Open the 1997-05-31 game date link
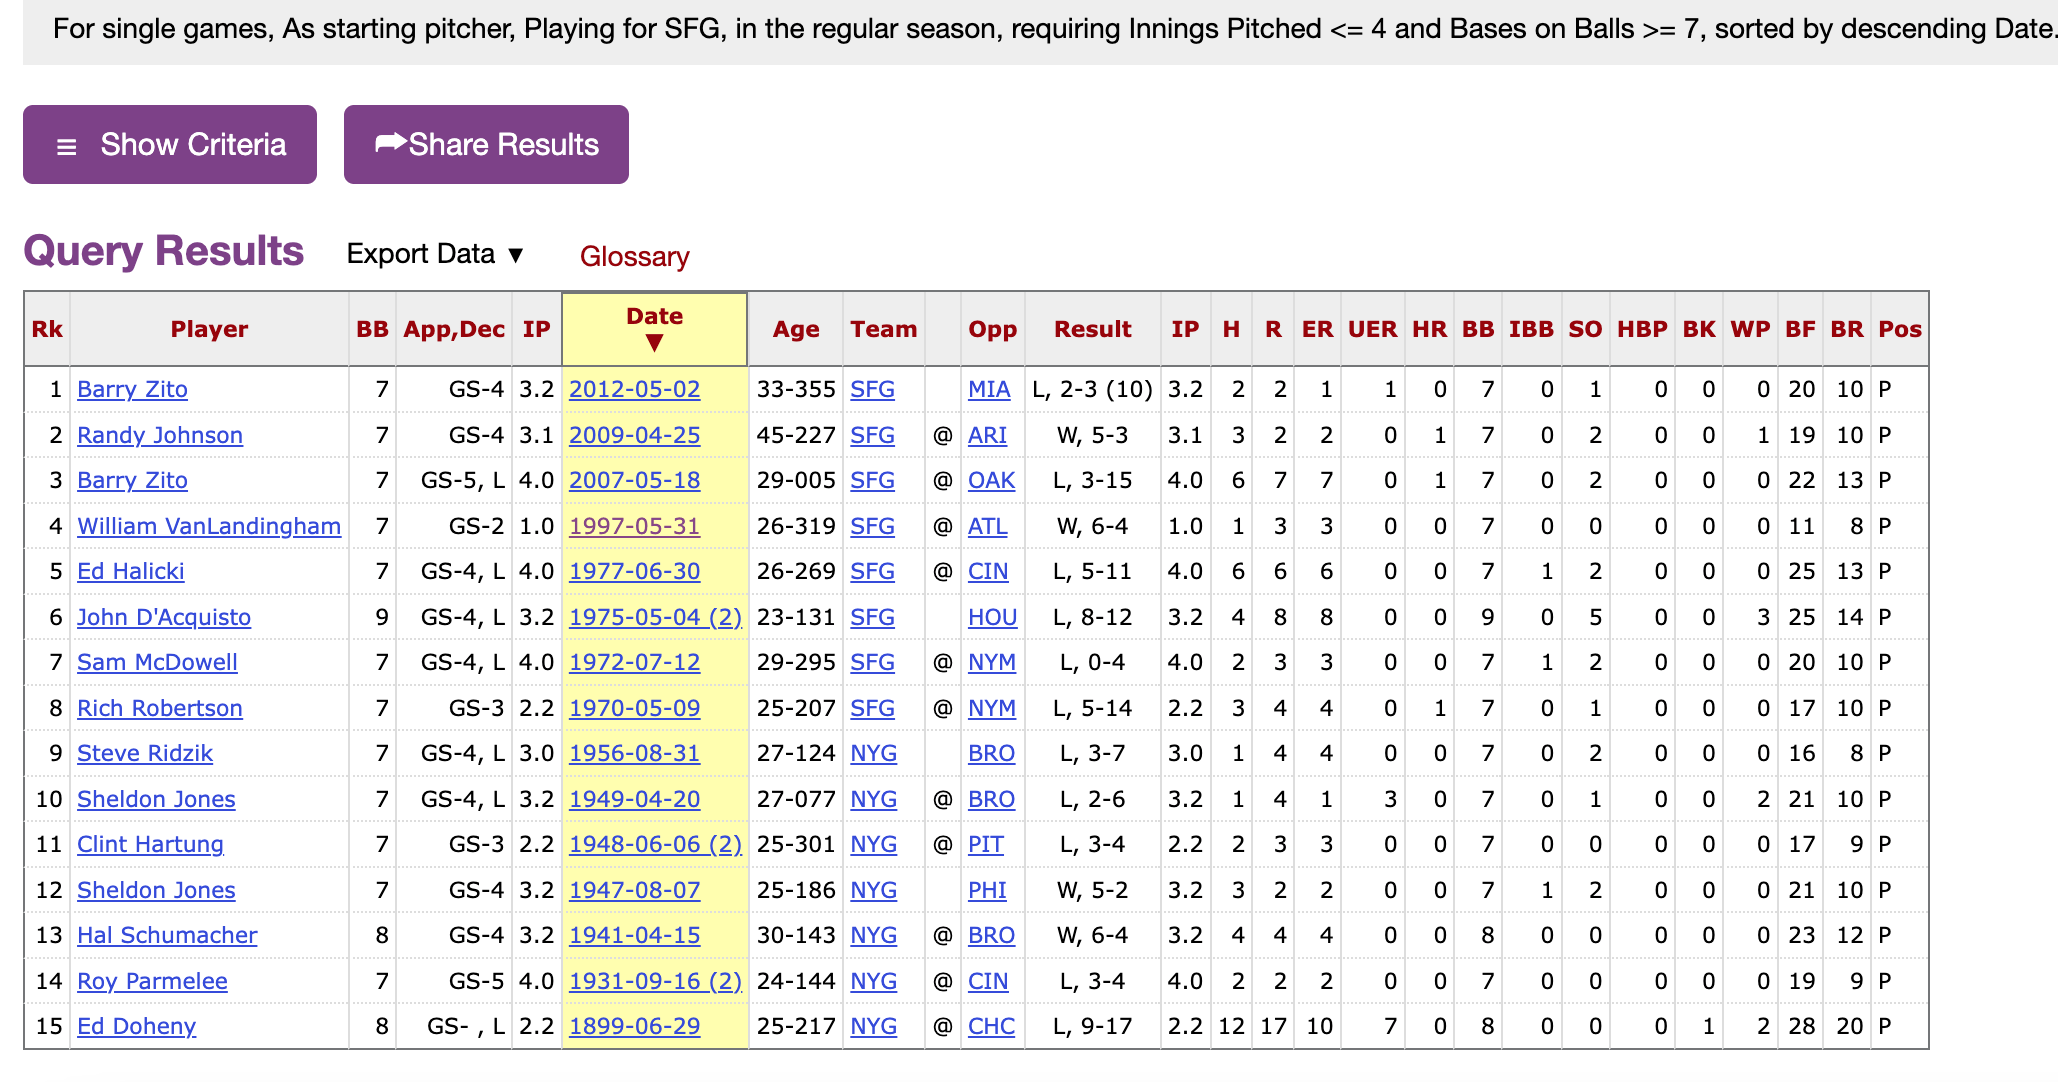This screenshot has height=1082, width=2058. 634,526
